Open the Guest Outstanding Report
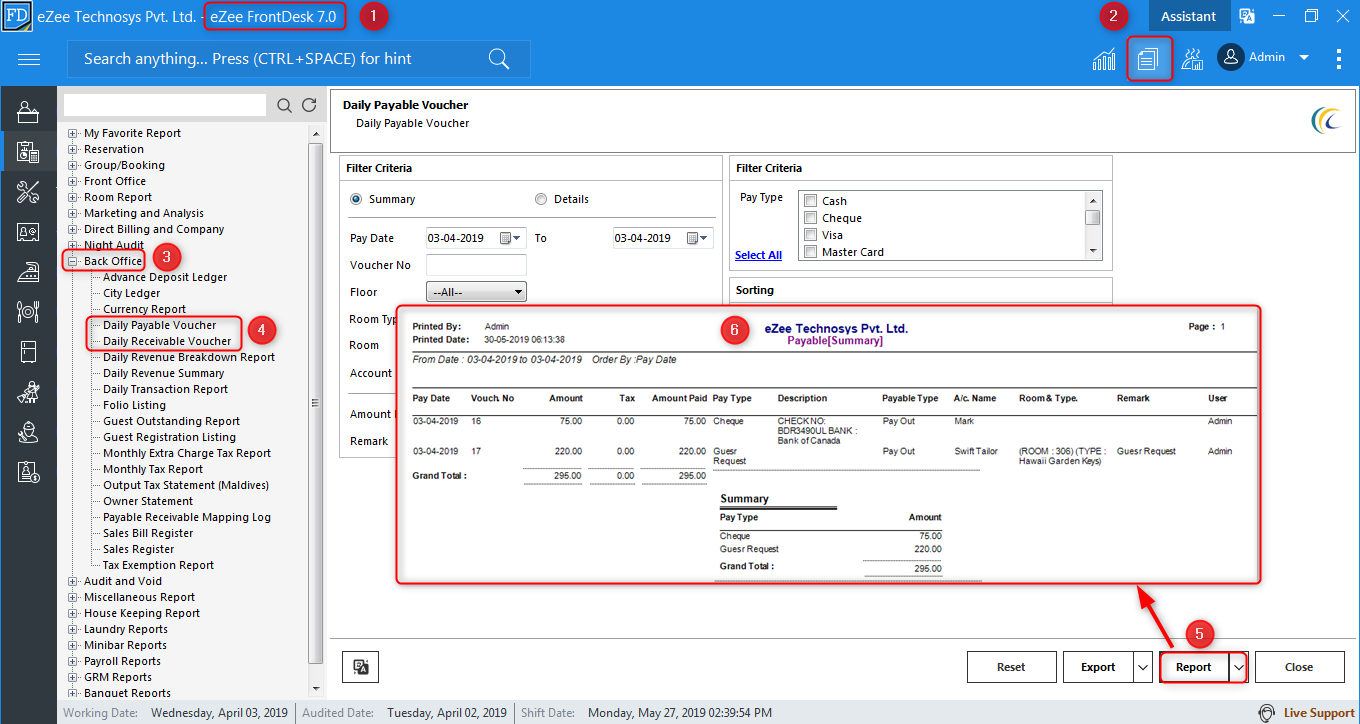 coord(172,421)
